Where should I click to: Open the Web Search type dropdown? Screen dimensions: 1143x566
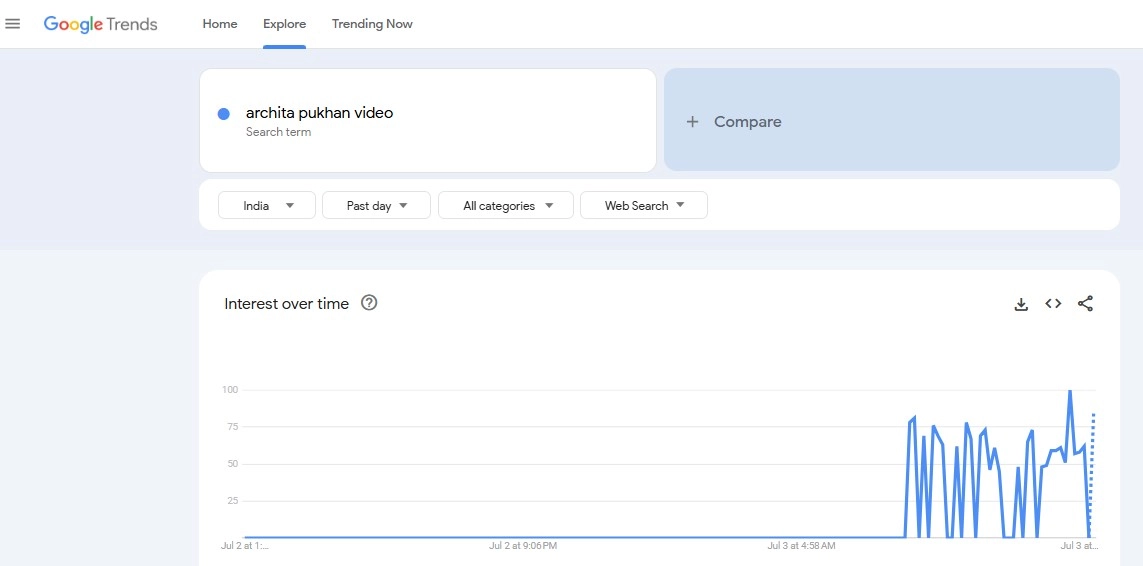644,205
